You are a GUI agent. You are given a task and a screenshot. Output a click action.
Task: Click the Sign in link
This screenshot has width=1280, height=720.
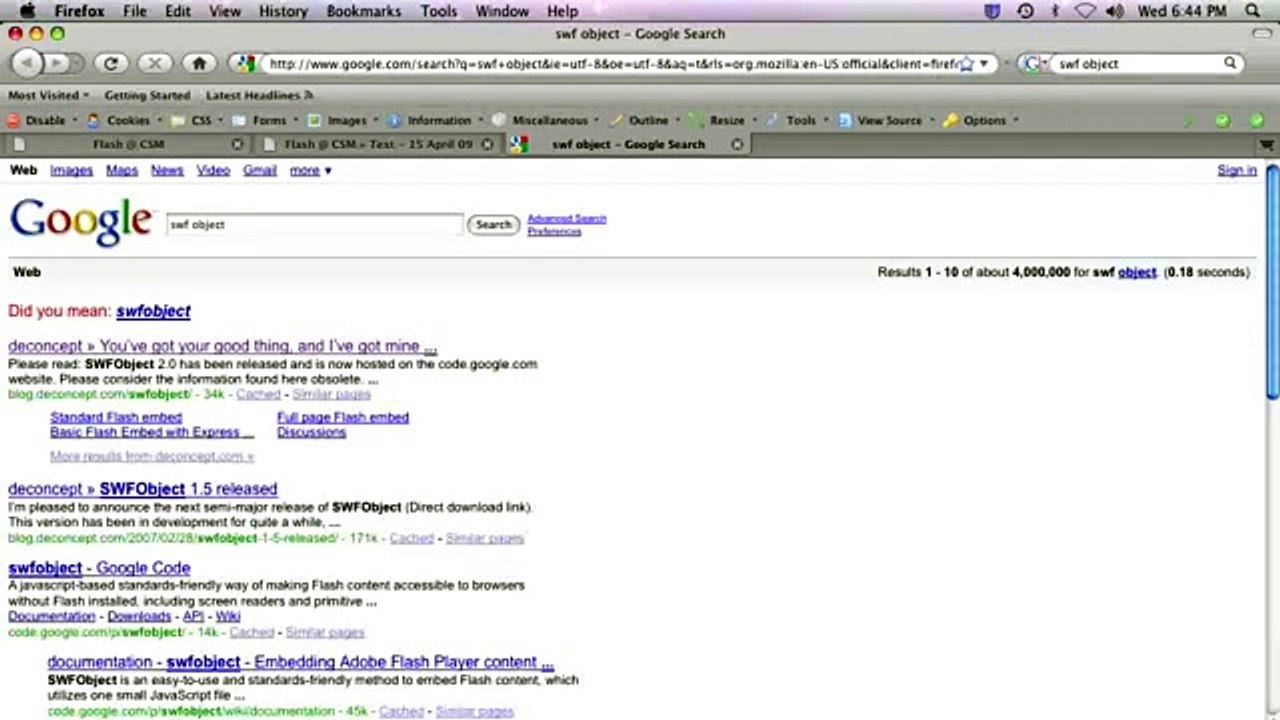(1237, 170)
